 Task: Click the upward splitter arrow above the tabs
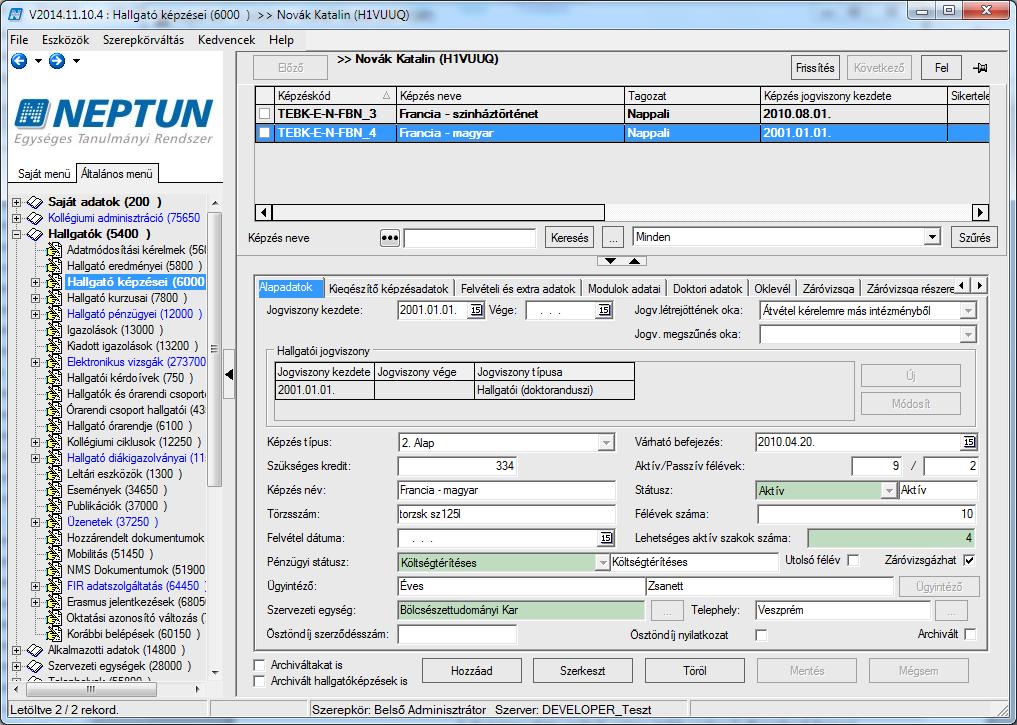(634, 261)
